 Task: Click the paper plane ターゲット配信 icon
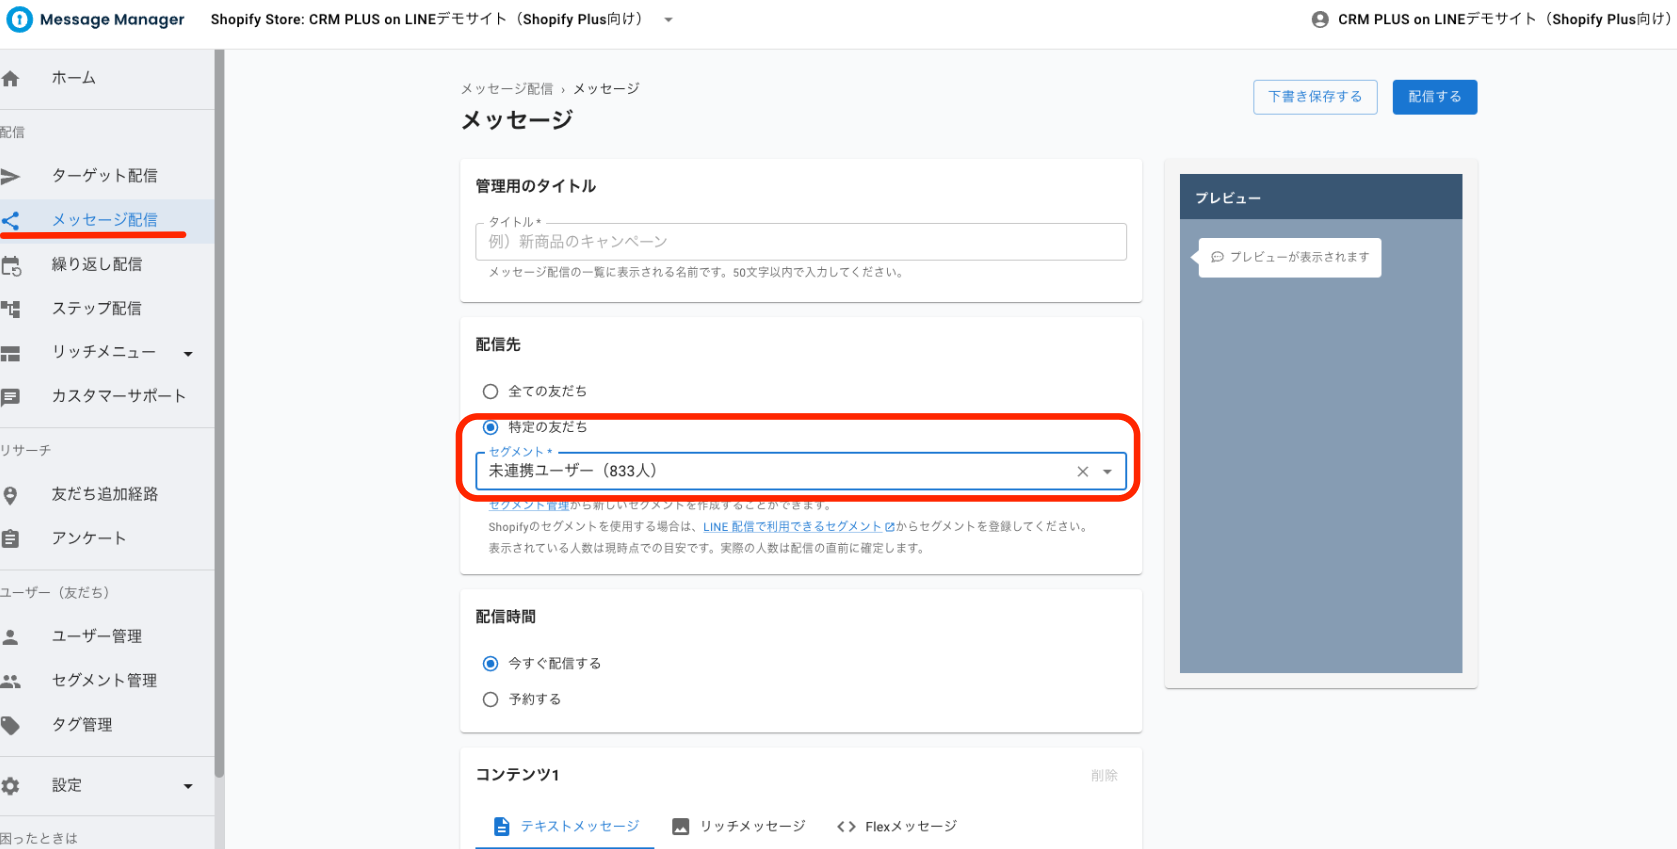(x=10, y=176)
